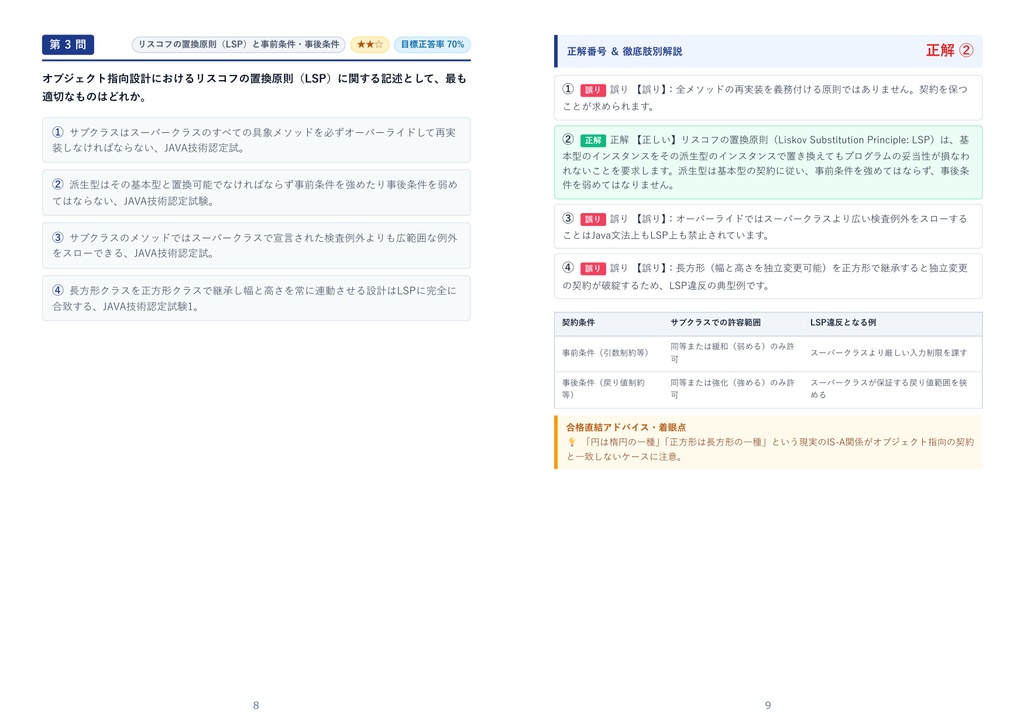Click the red 誤り badge in explanation ①

[592, 90]
